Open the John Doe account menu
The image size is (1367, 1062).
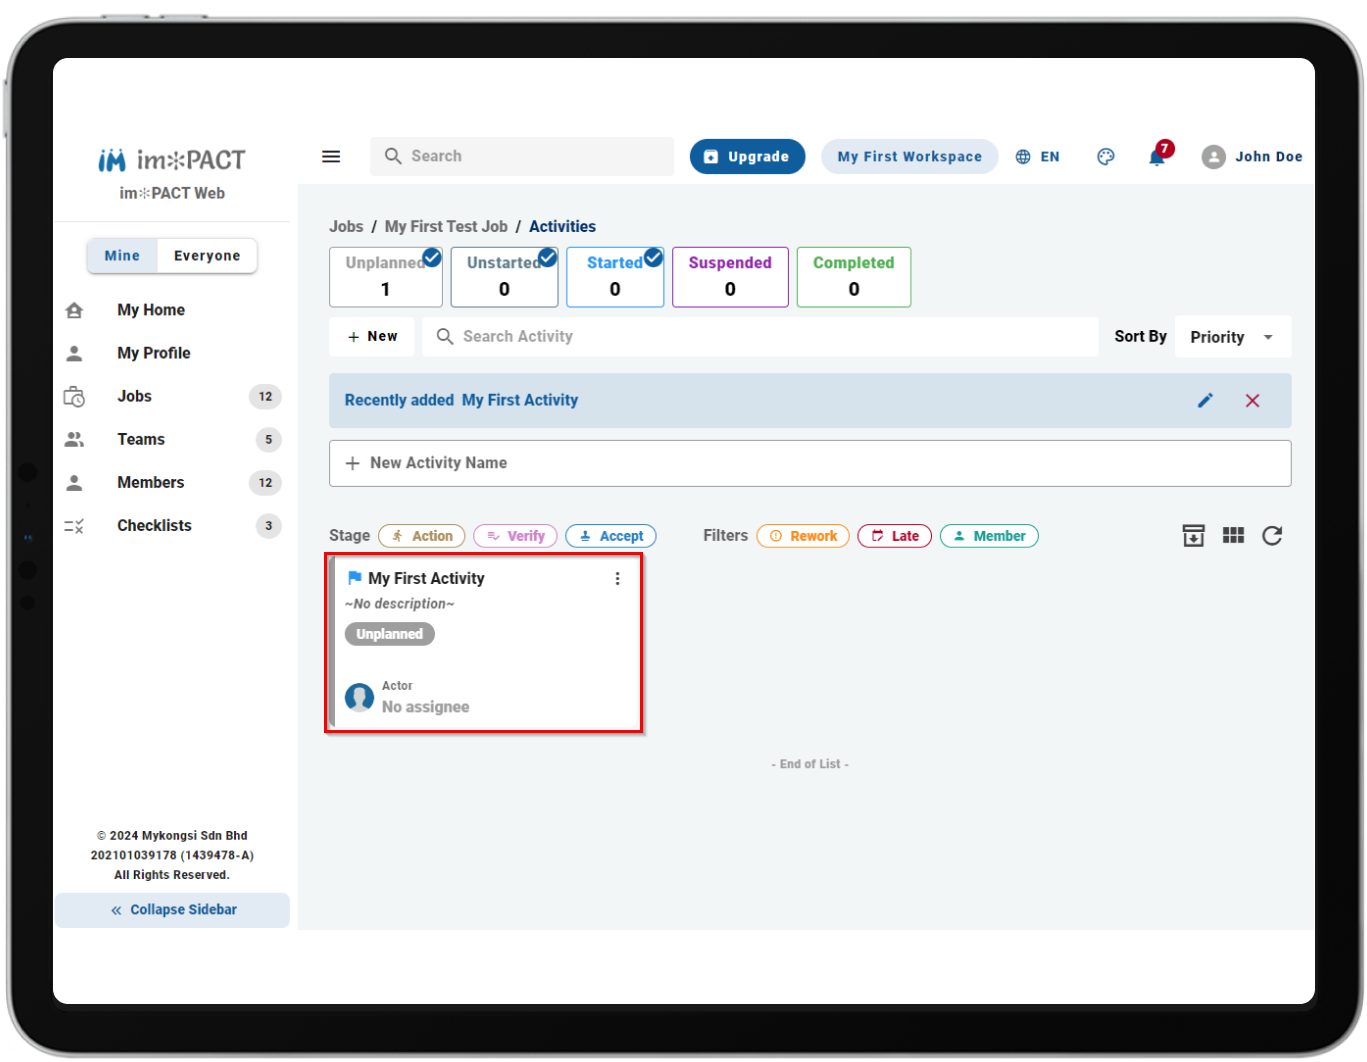point(1252,156)
